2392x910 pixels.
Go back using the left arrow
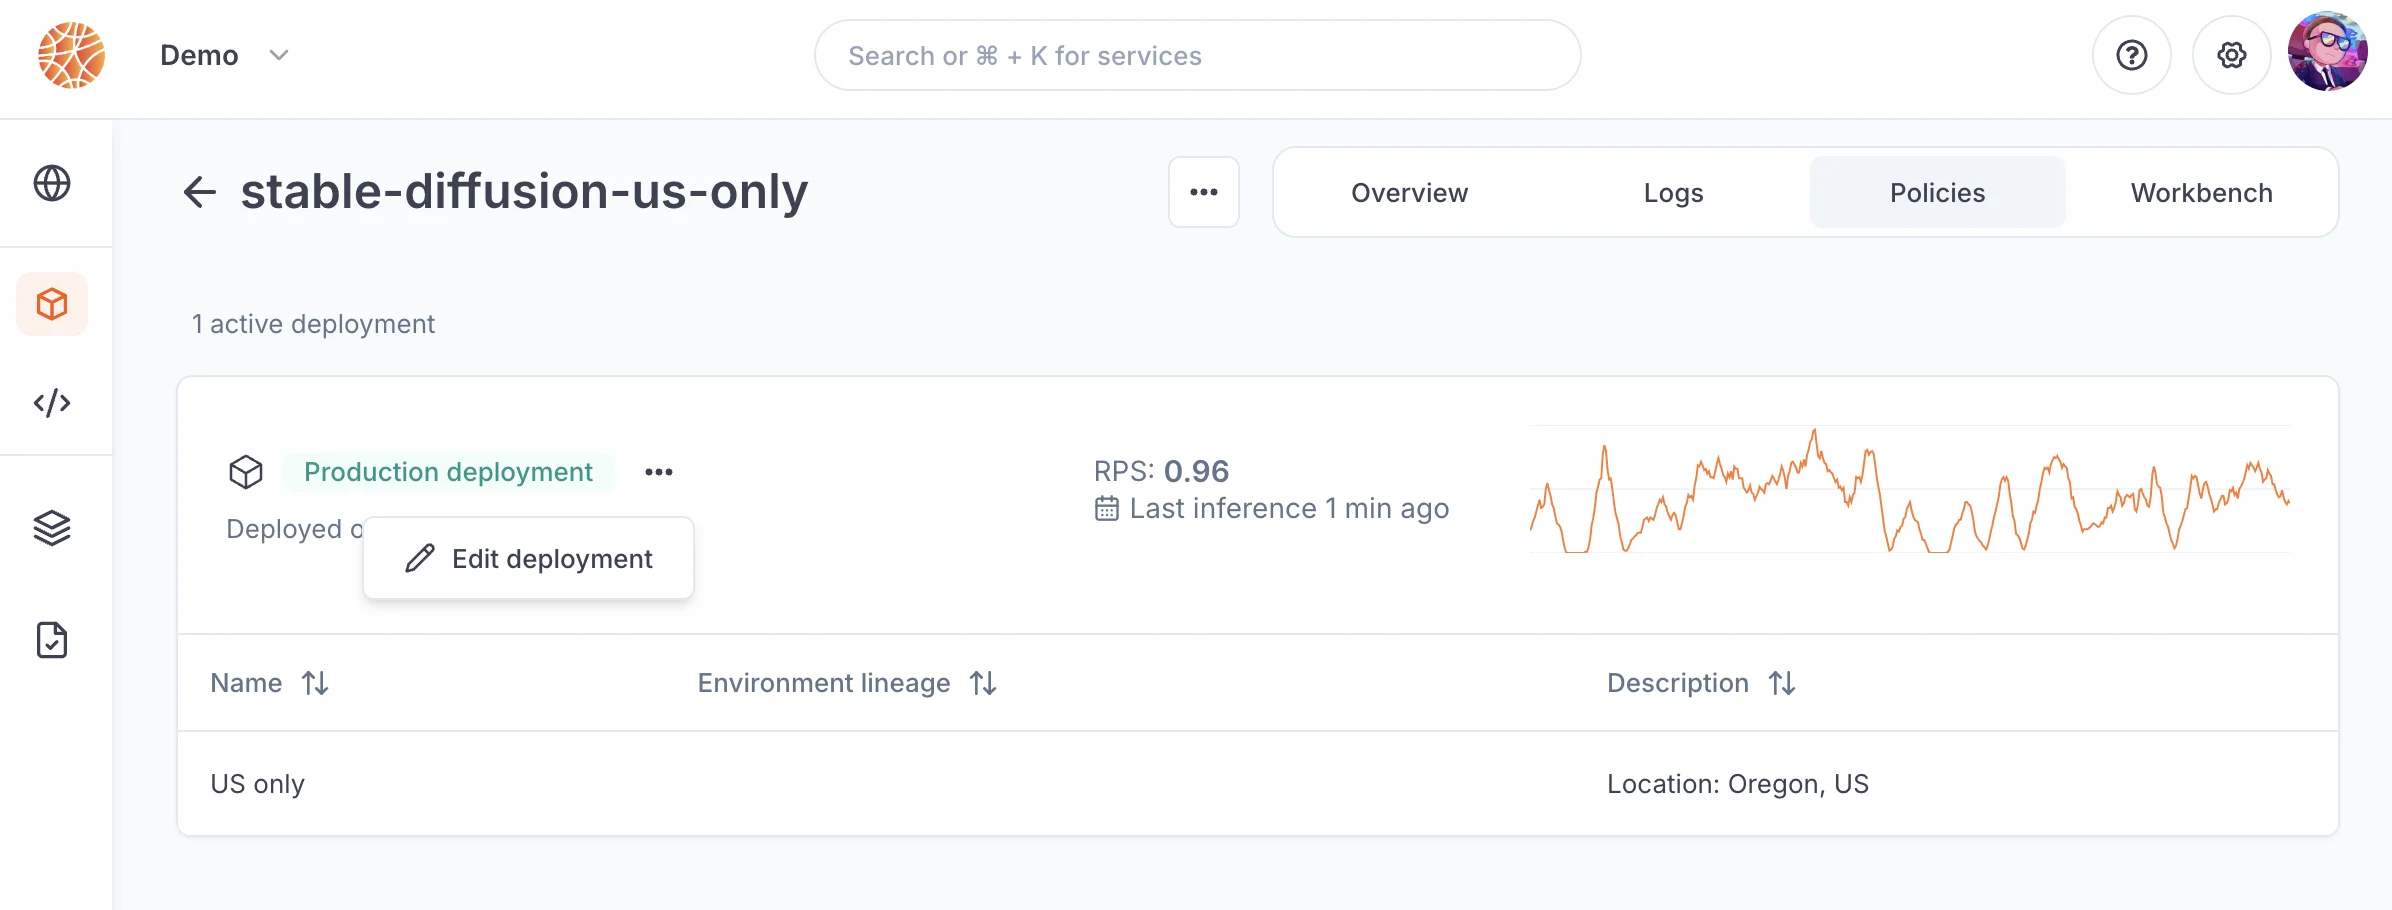click(x=200, y=192)
